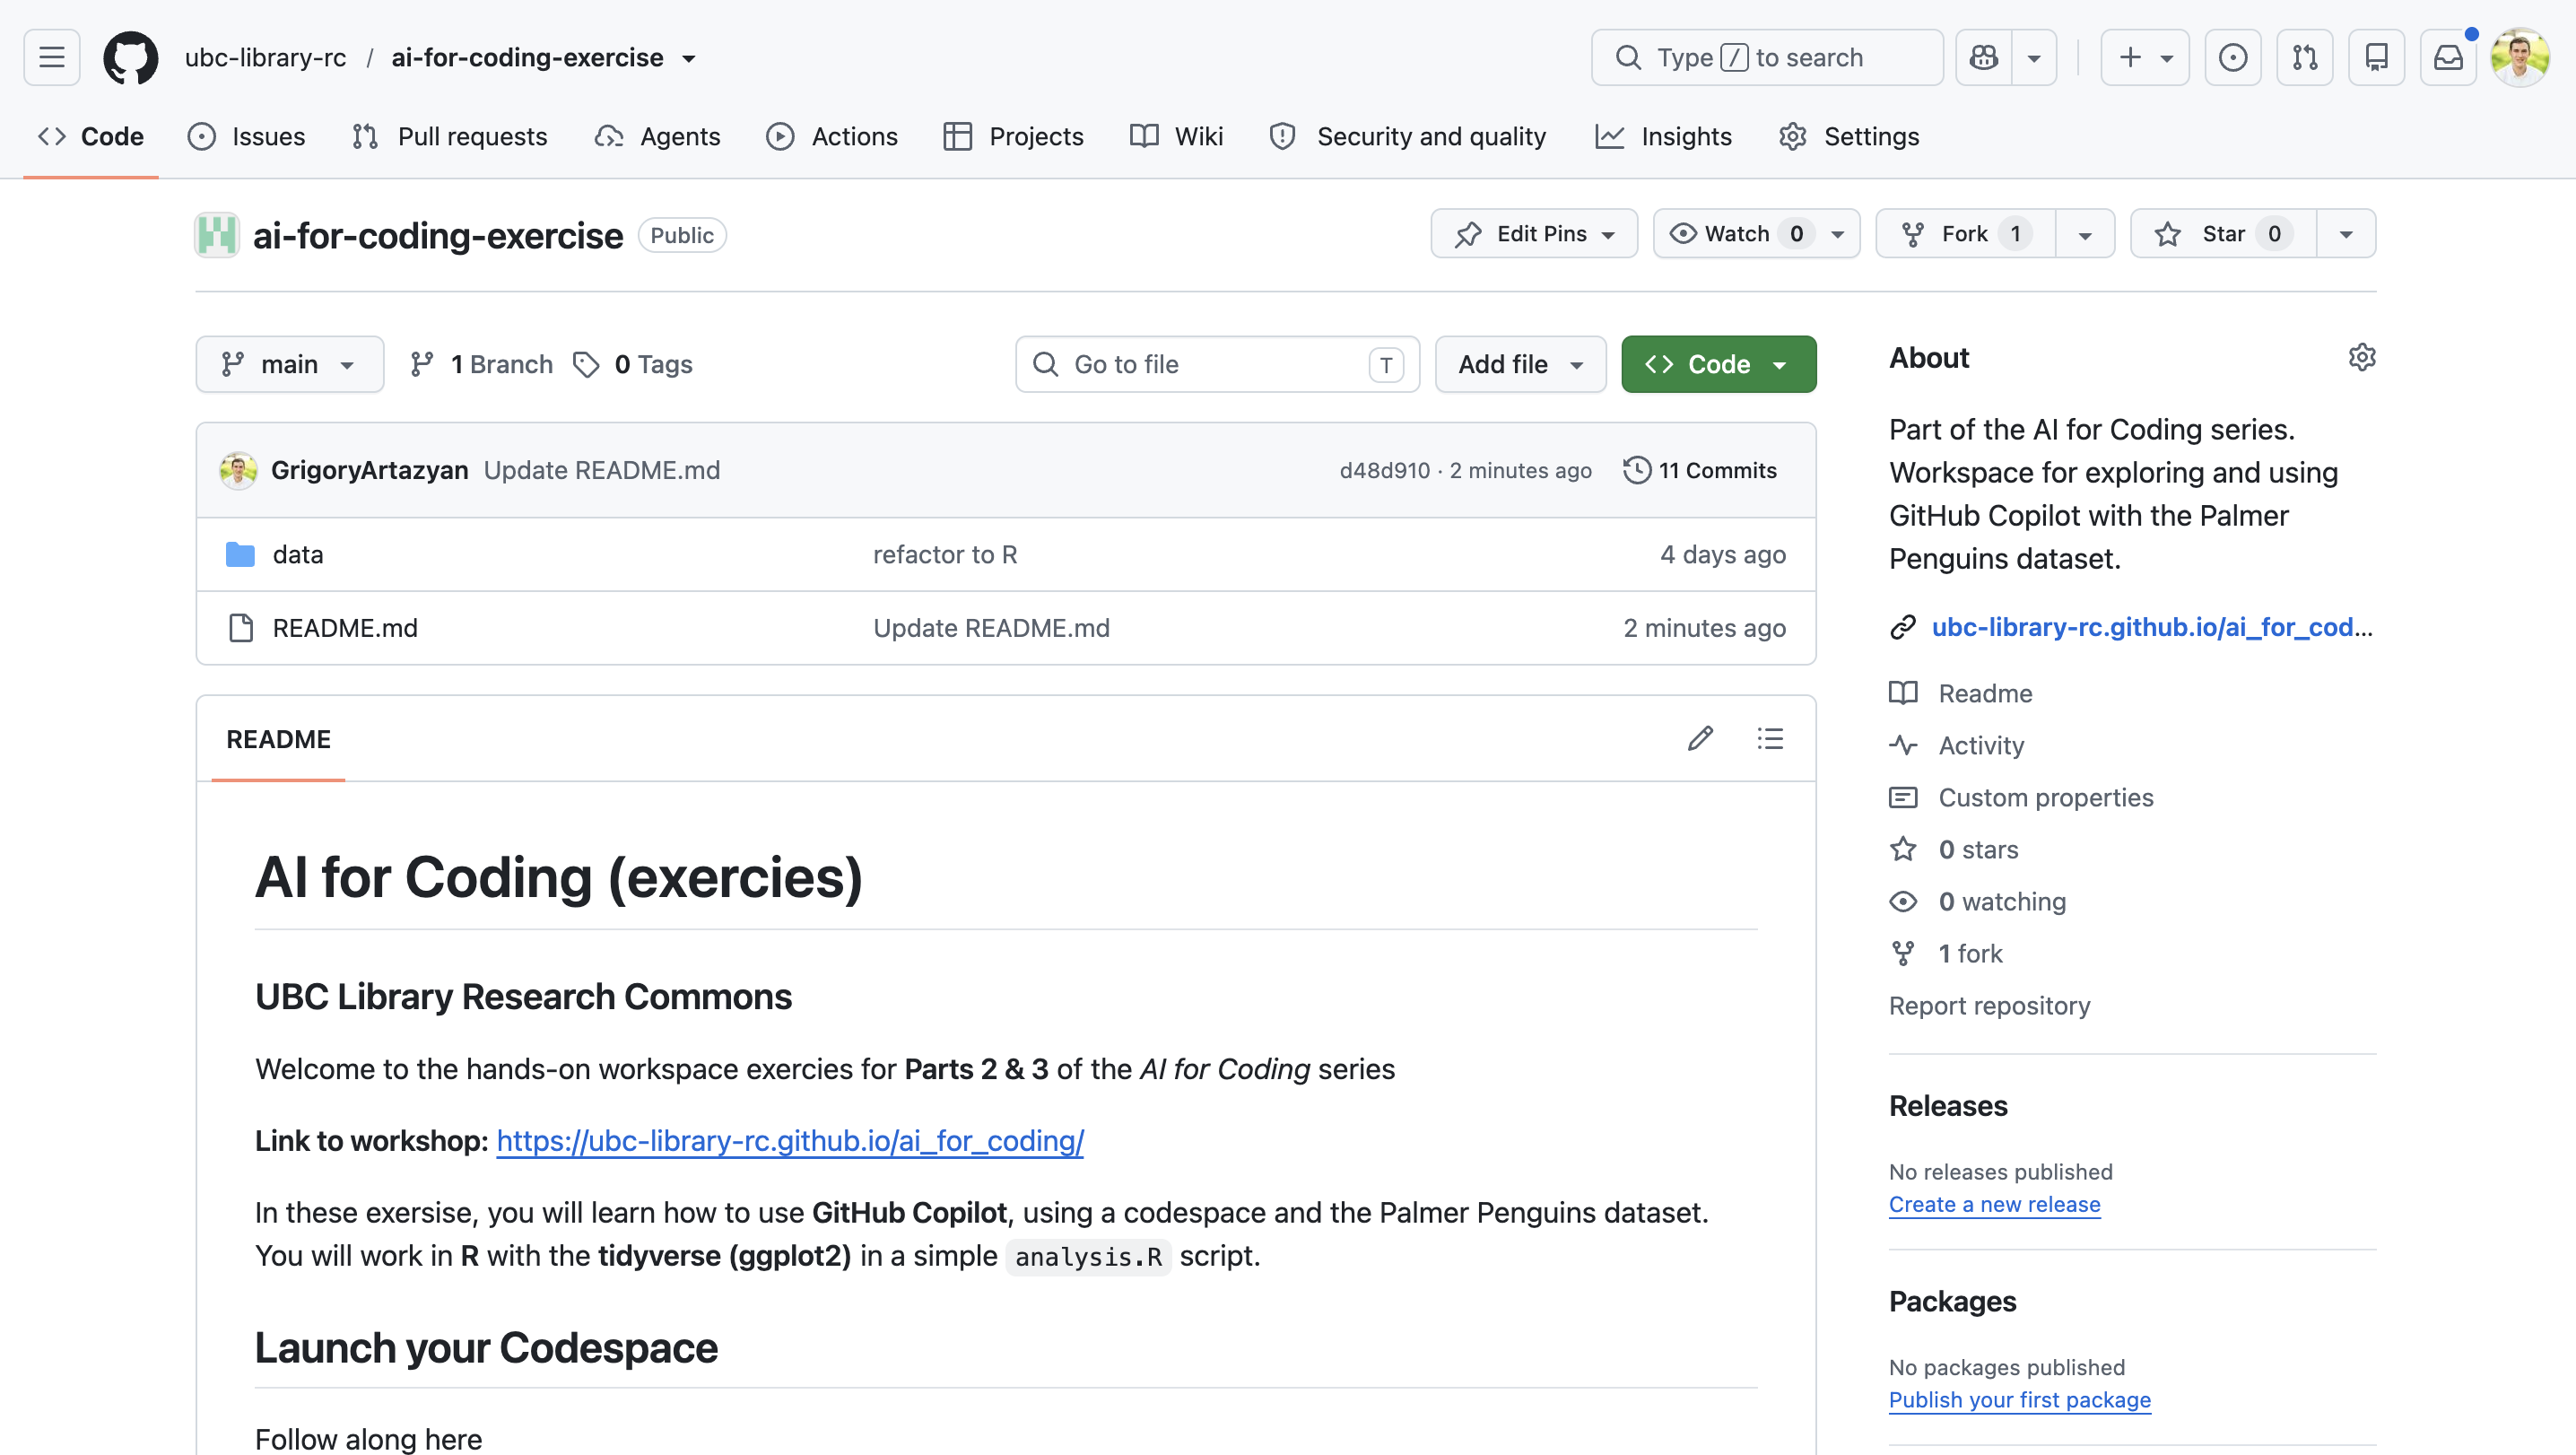Viewport: 2576px width, 1455px height.
Task: Click GrigoryArtazyan commit author avatar
Action: (x=238, y=470)
